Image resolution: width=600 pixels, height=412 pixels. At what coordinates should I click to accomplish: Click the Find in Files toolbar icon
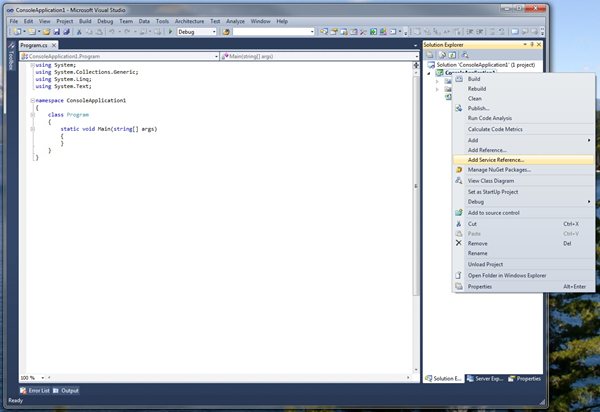[x=226, y=32]
